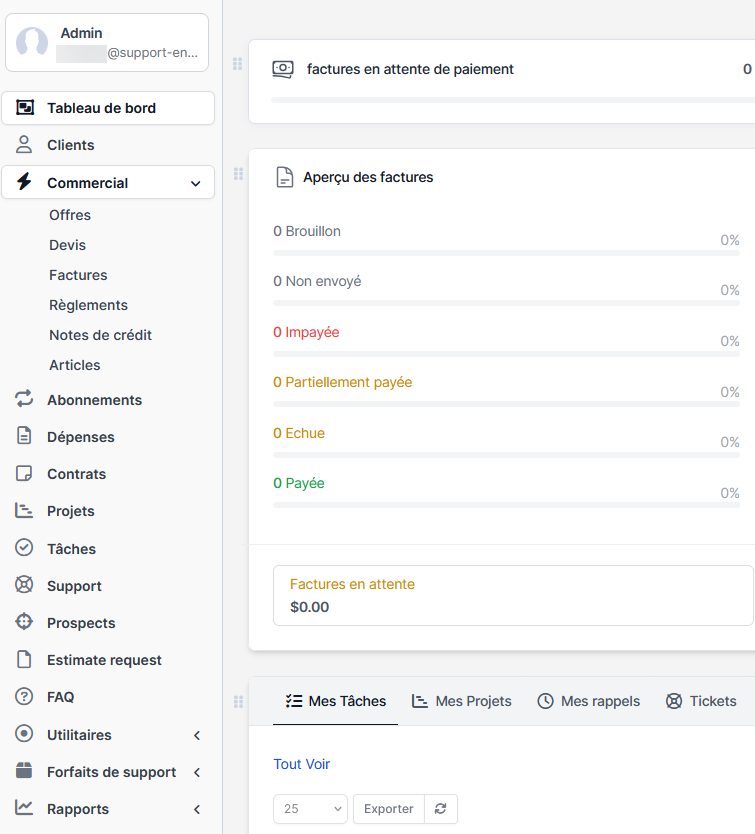Click the Impayée invoices progress bar
Image resolution: width=755 pixels, height=834 pixels.
pos(506,354)
